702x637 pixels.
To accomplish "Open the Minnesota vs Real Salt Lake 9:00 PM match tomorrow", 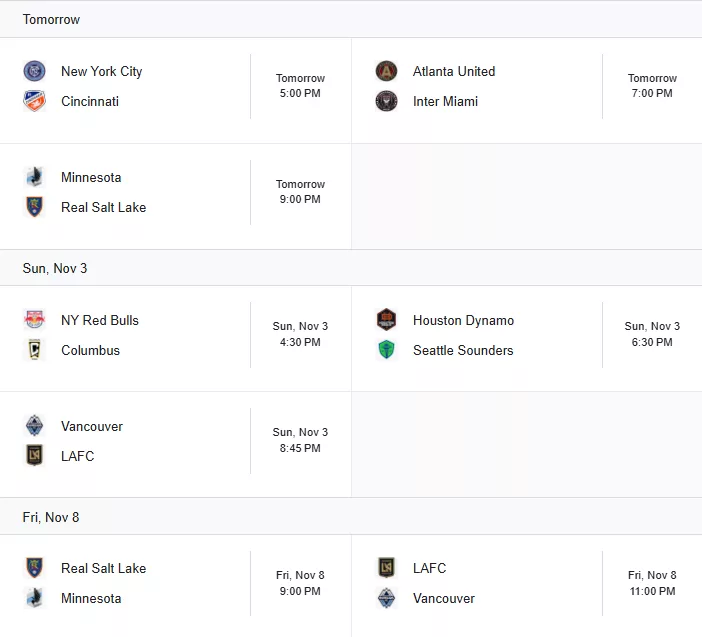I will [176, 197].
